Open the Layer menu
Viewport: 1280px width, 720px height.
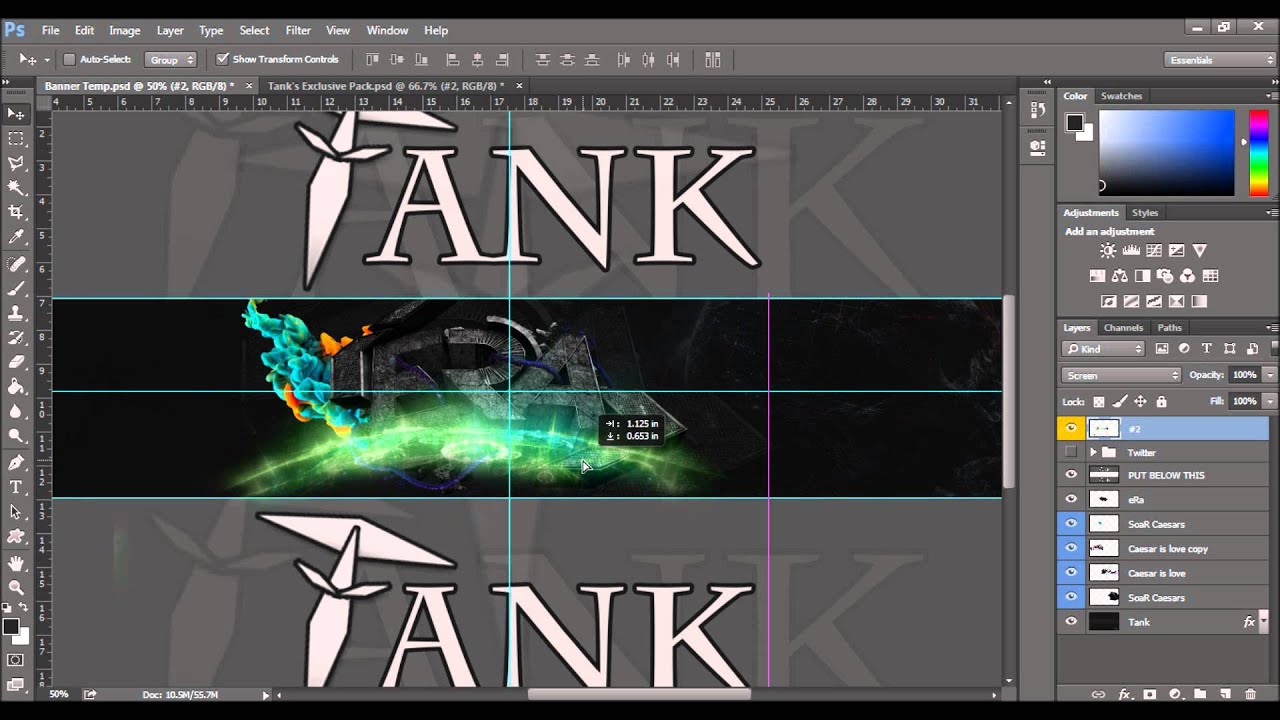(x=170, y=30)
